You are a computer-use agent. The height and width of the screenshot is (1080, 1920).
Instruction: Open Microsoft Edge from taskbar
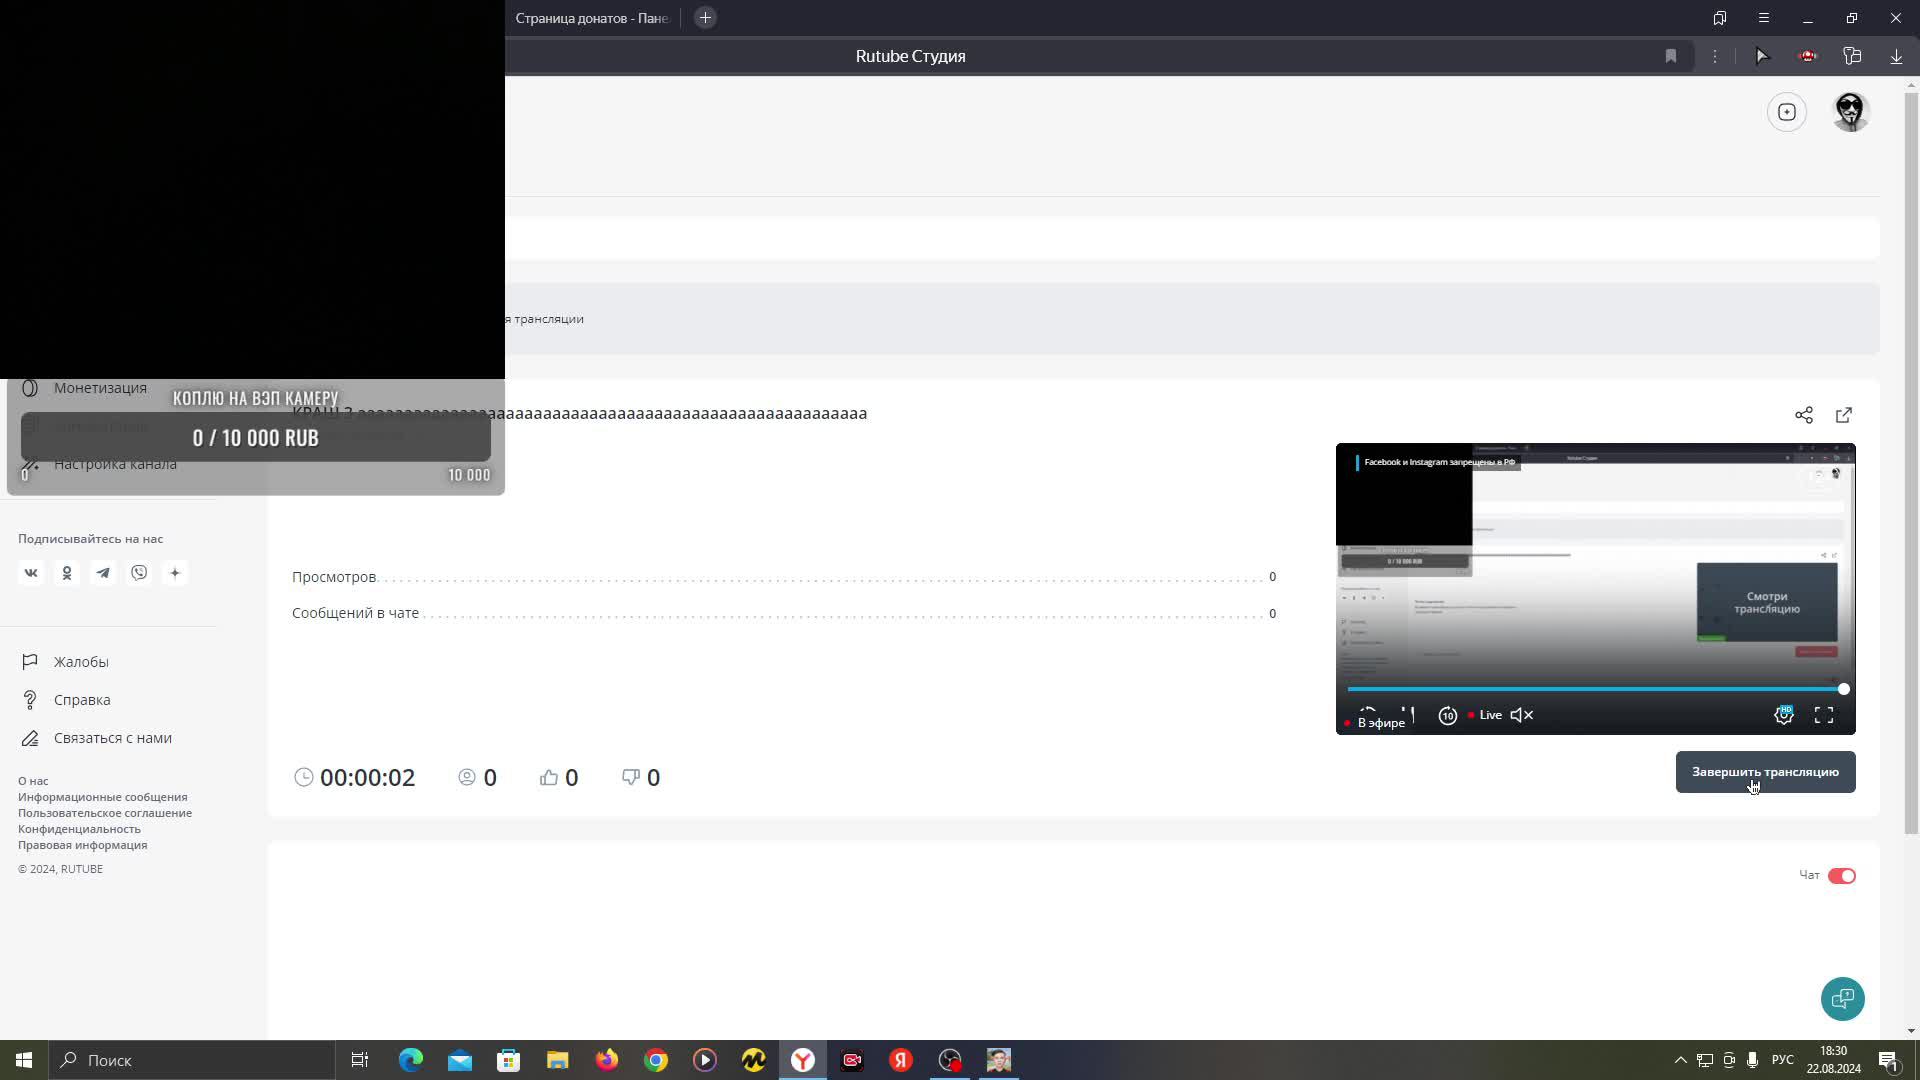pyautogui.click(x=411, y=1060)
